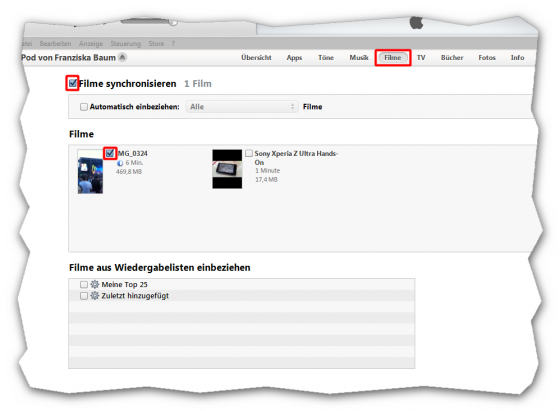The image size is (560, 411).
Task: Select the Sony Xperia Z Ultra Hands-On title
Action: (296, 158)
